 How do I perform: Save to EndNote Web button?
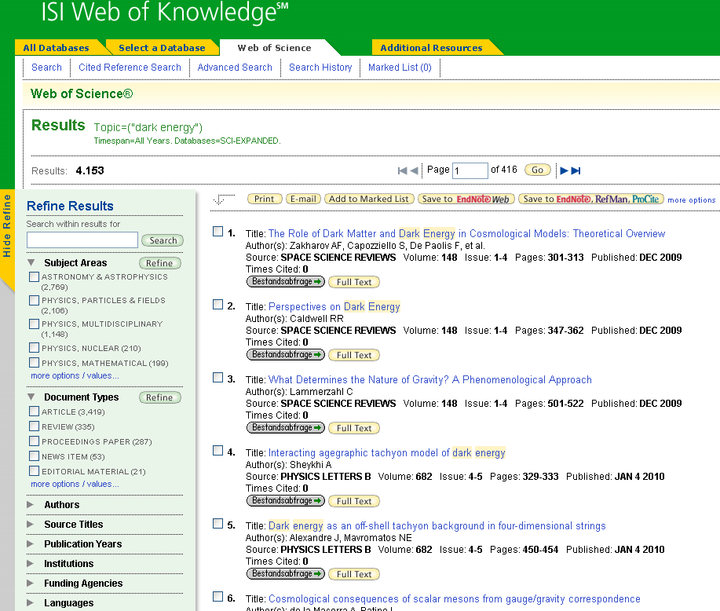pos(466,199)
